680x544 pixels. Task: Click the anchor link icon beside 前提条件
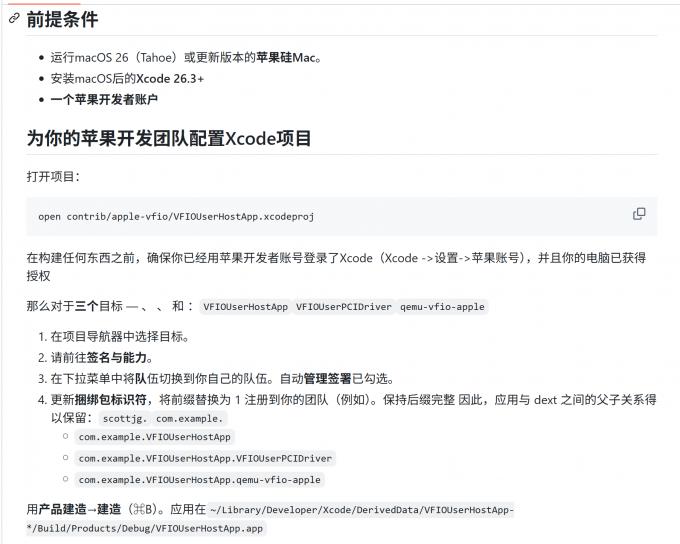pyautogui.click(x=14, y=18)
